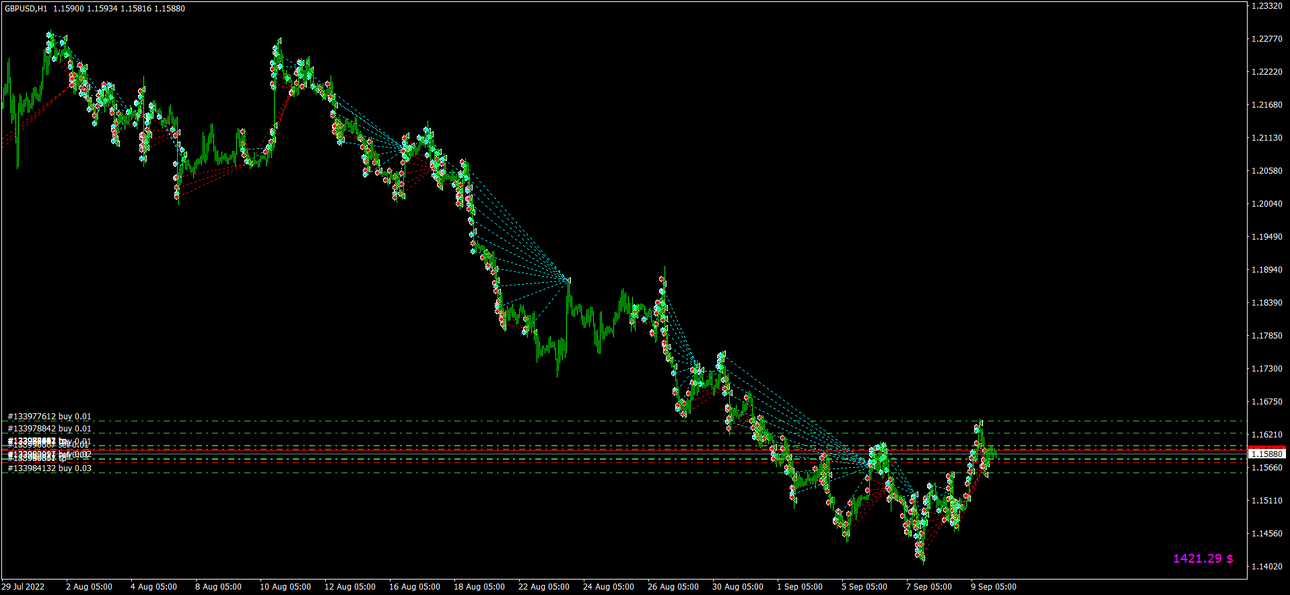
Task: Click the 1 Sep 05:00 time label
Action: pos(801,587)
